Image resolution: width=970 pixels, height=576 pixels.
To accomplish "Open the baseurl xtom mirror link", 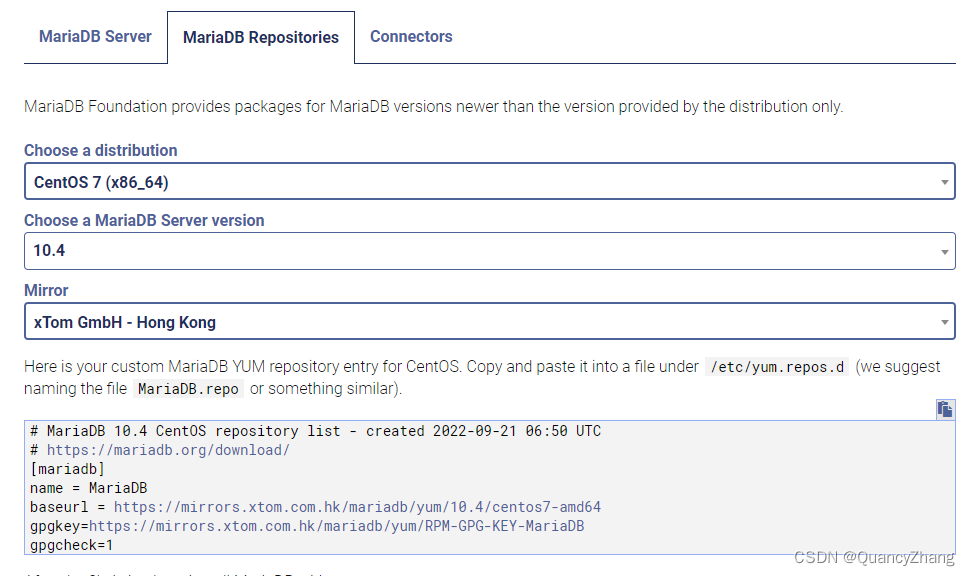I will (358, 506).
